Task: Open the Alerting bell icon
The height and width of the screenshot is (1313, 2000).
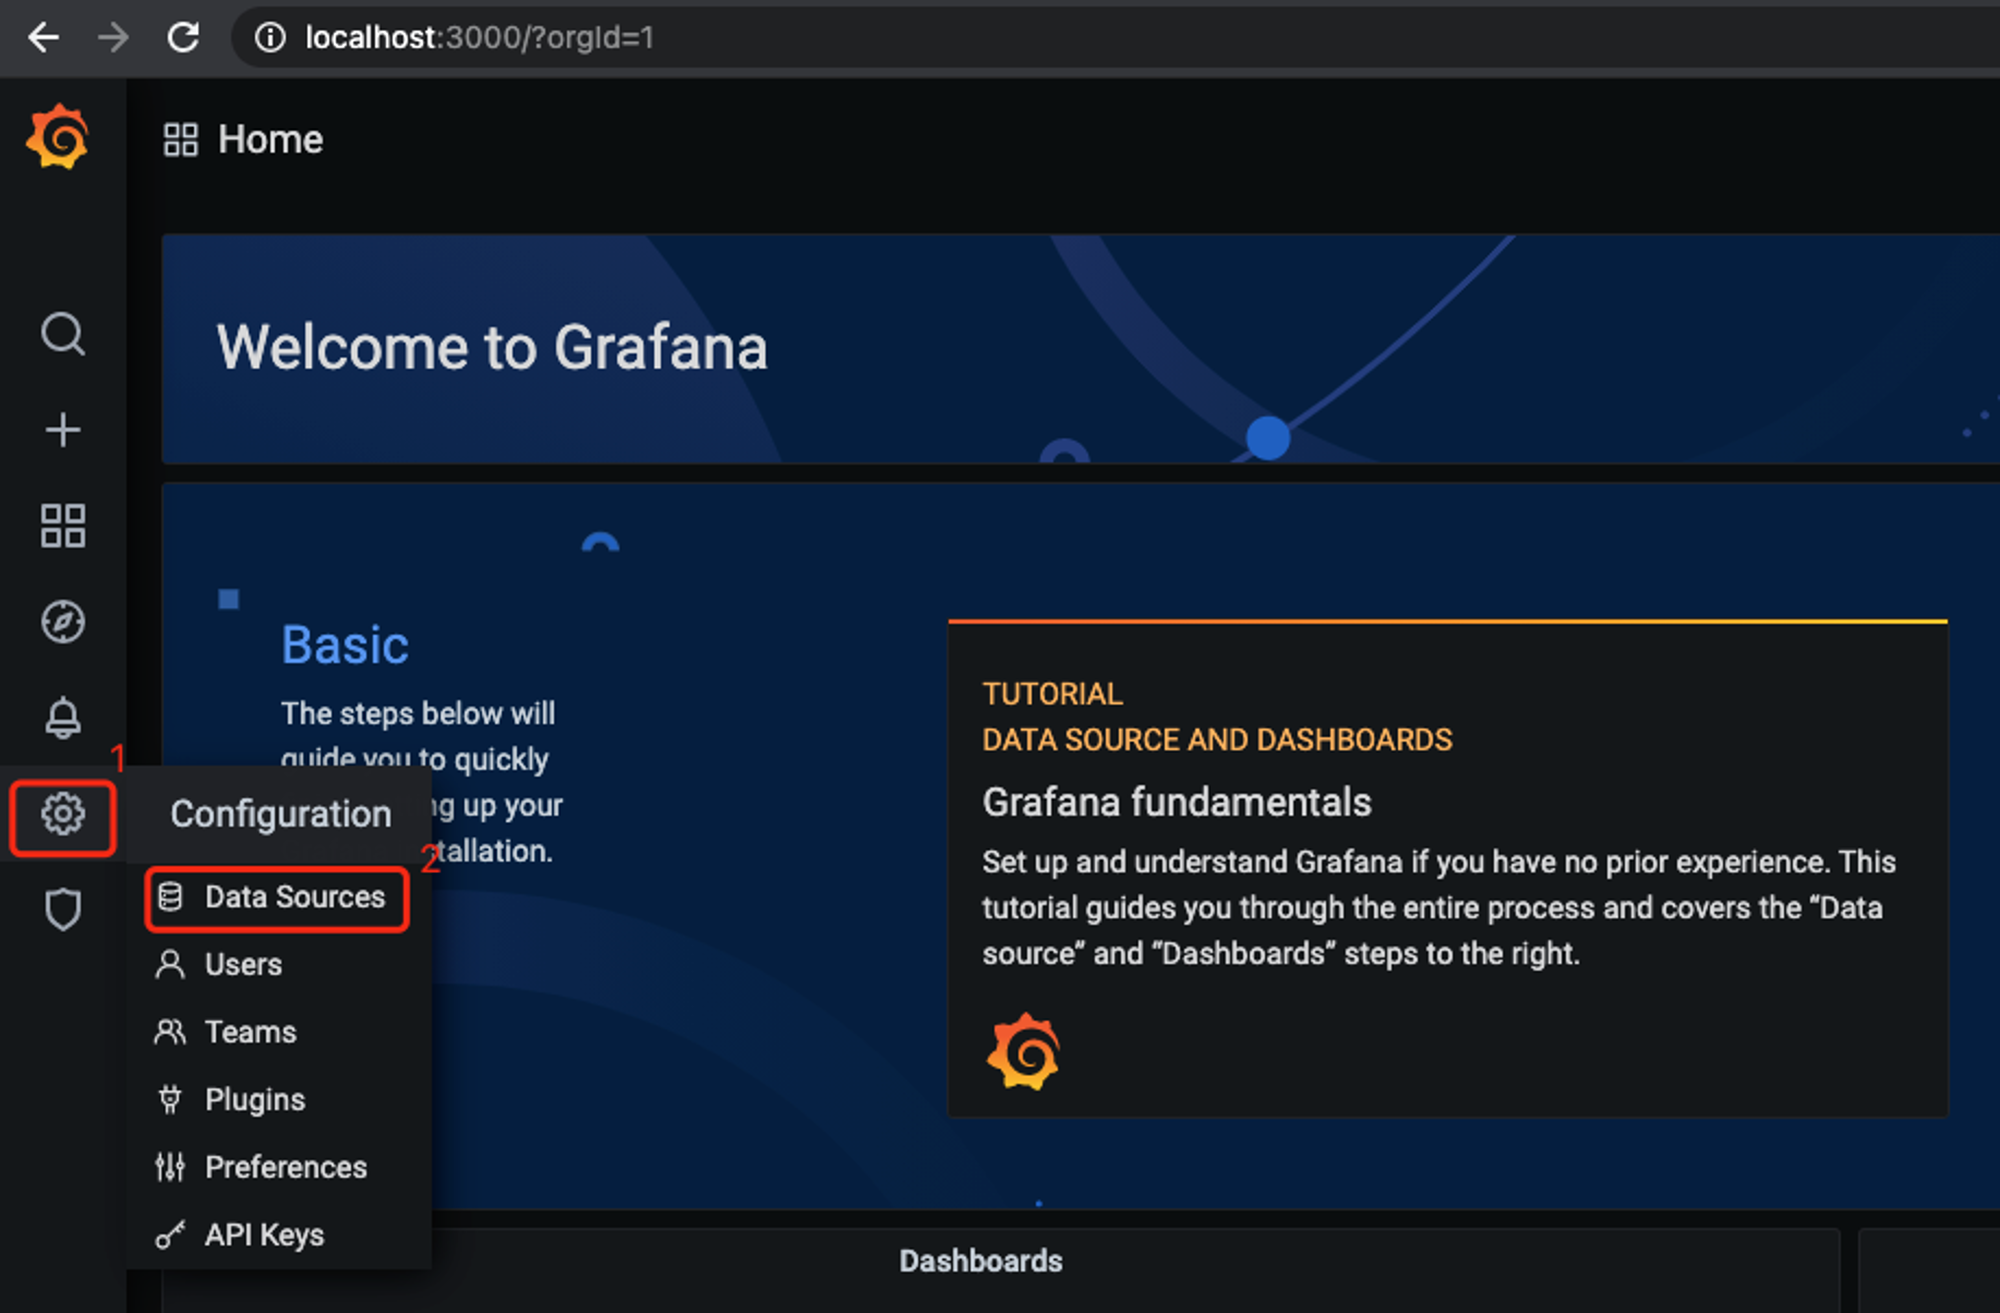Action: (62, 718)
